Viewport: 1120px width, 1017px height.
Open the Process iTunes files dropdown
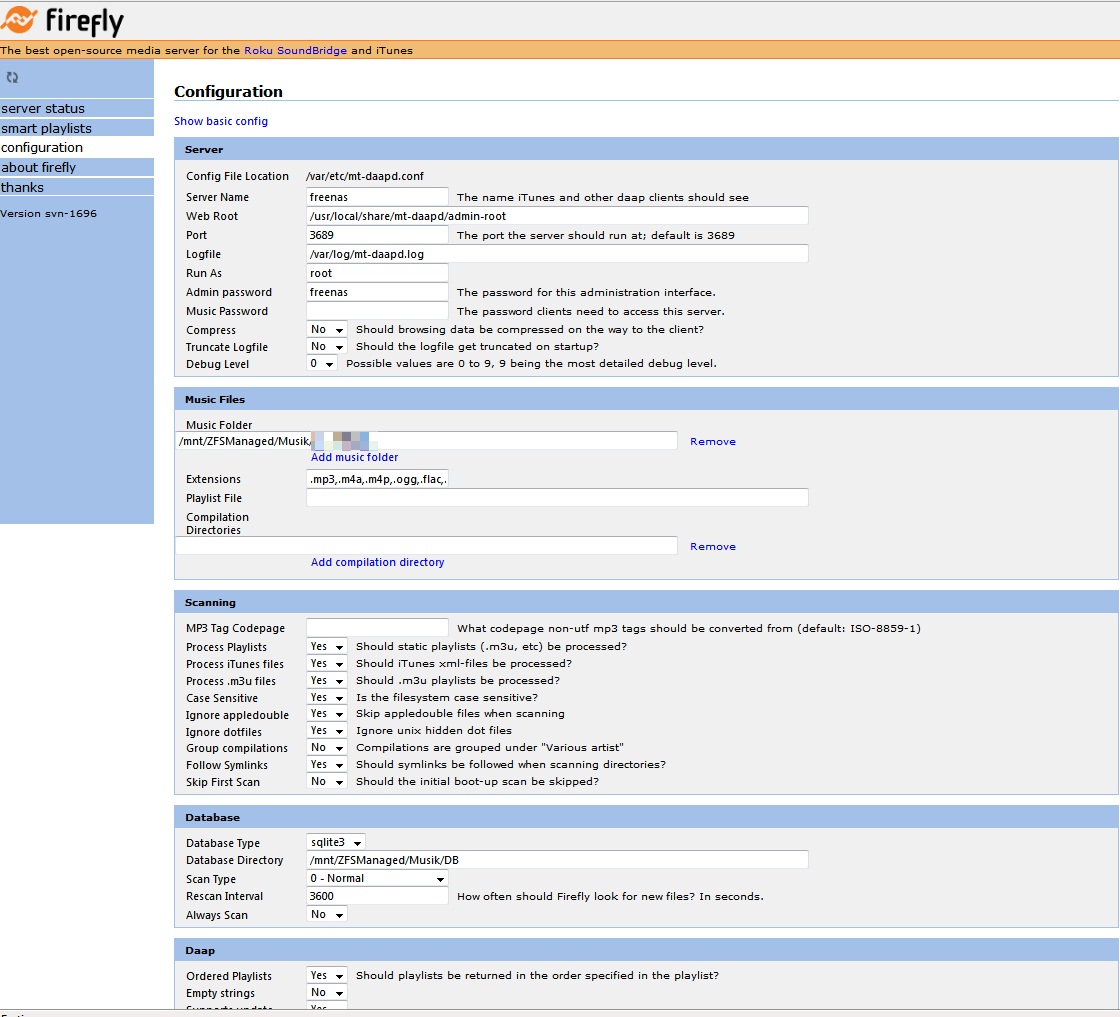327,663
